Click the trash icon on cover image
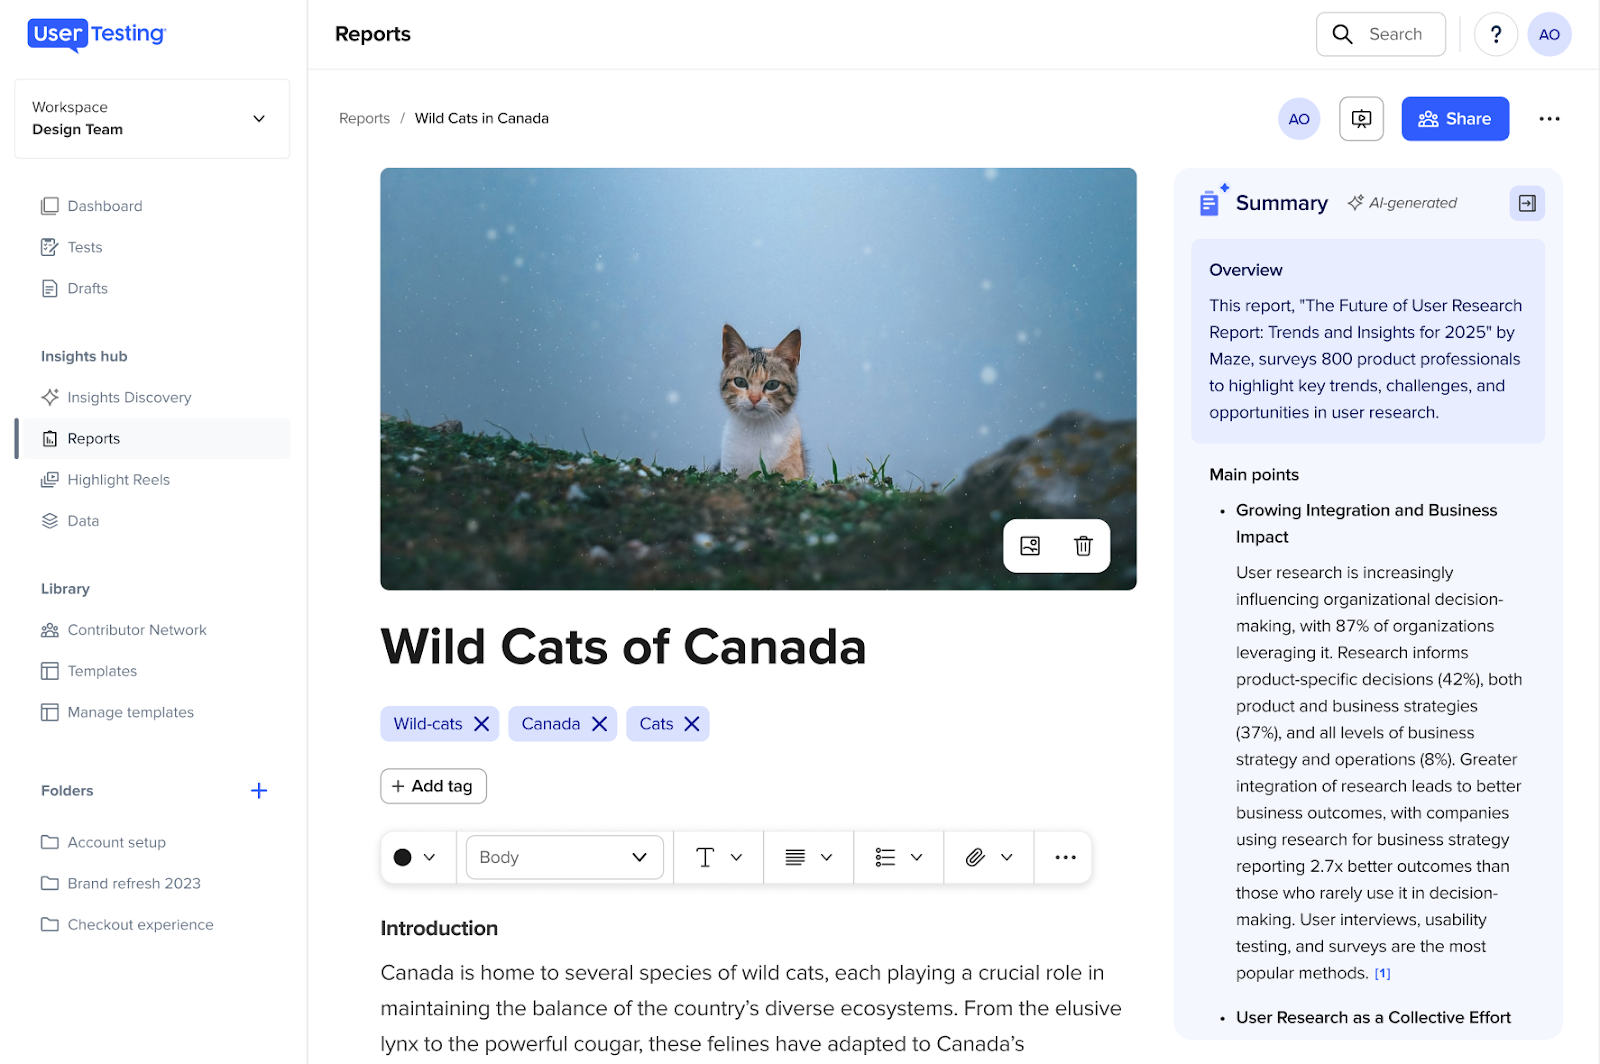 pyautogui.click(x=1083, y=546)
